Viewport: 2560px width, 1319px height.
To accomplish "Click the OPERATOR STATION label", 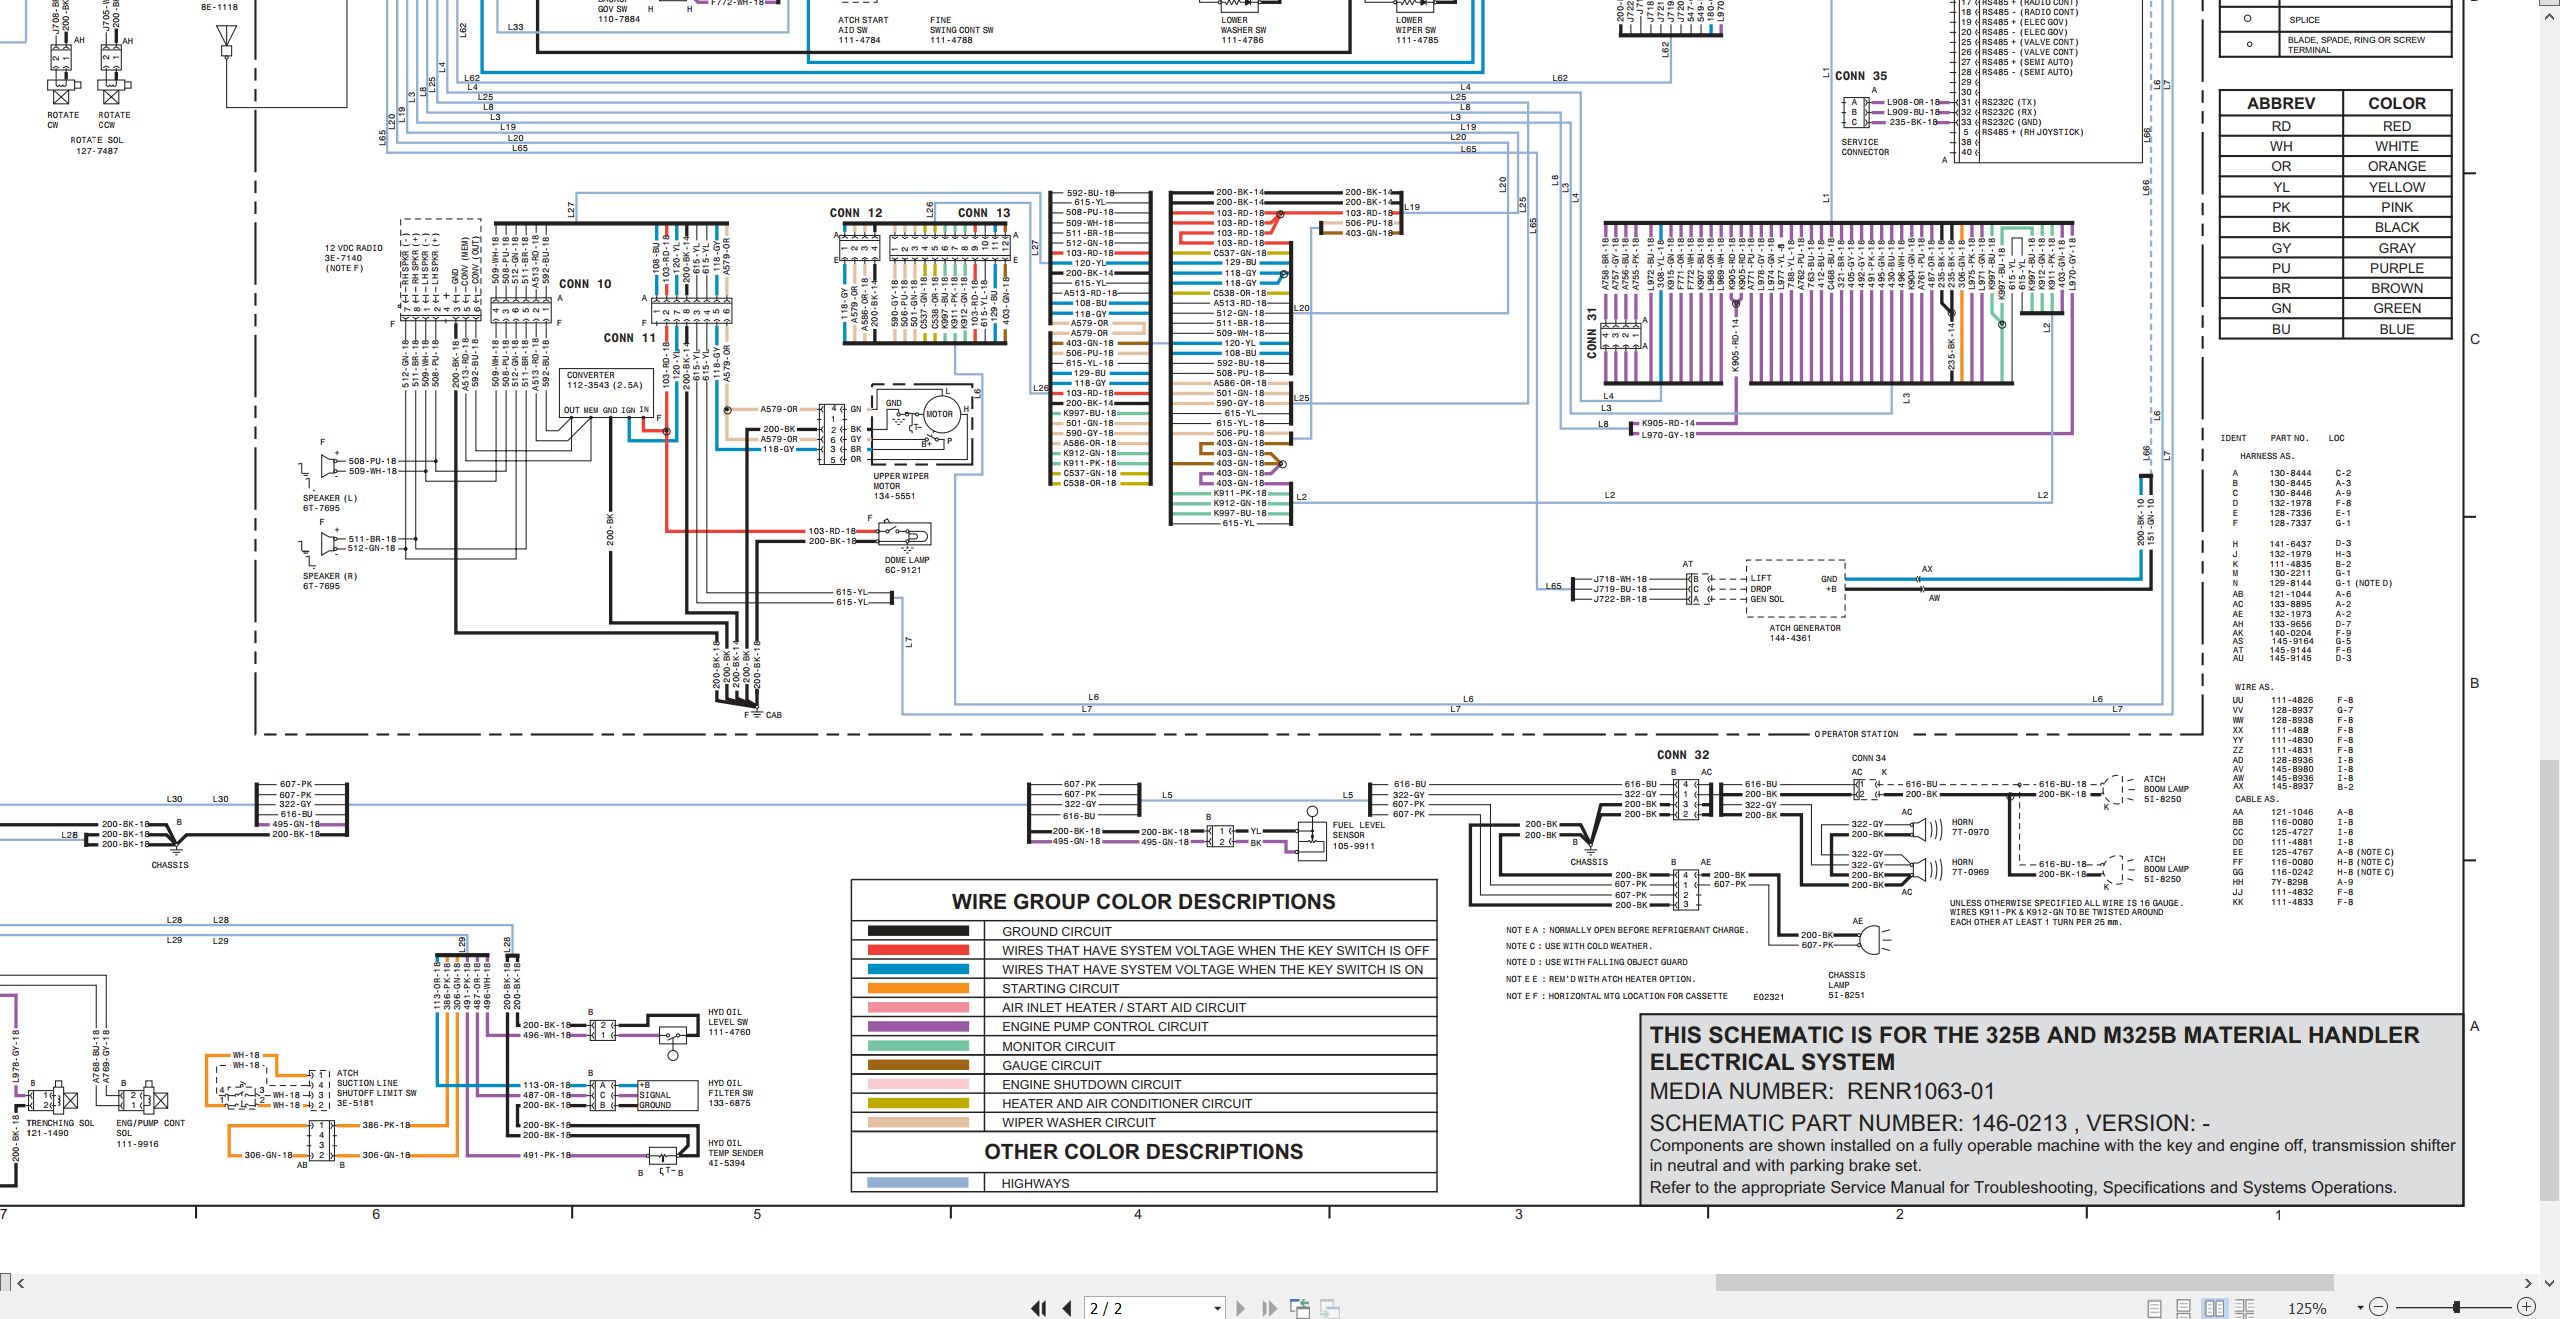I will pyautogui.click(x=1856, y=734).
